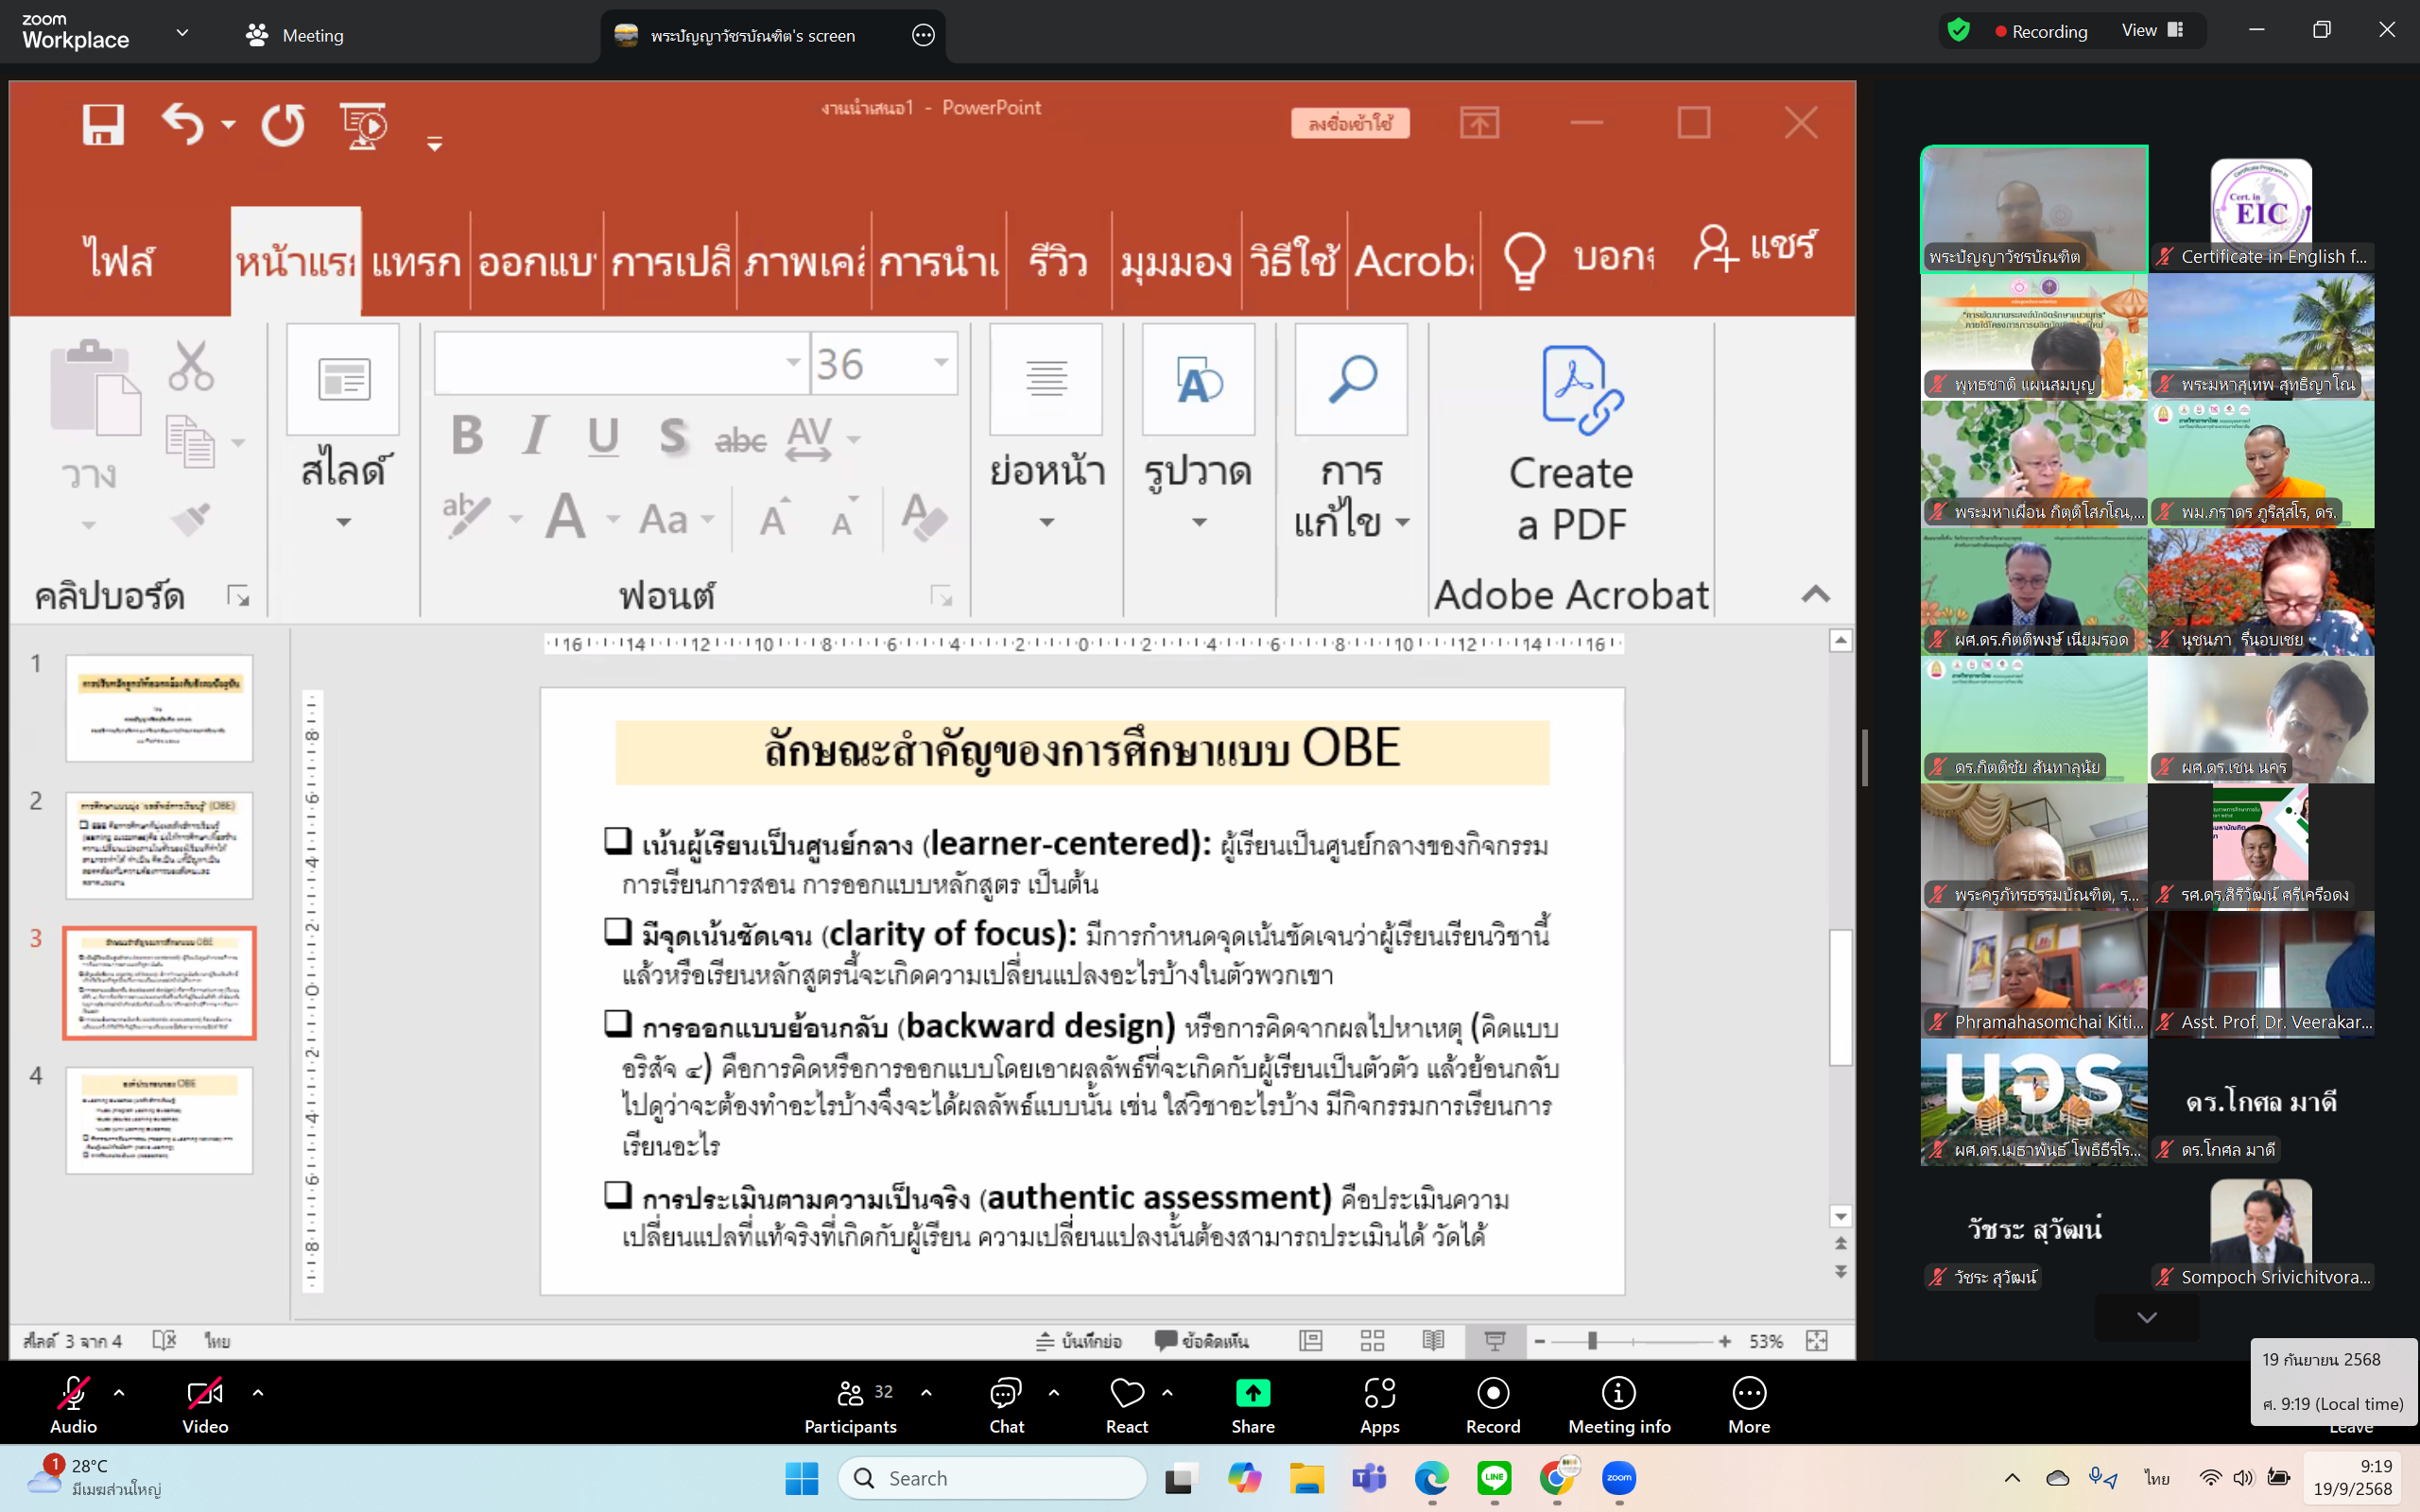This screenshot has width=2420, height=1512.
Task: Click the Save icon in PowerPoint toolbar
Action: (103, 125)
